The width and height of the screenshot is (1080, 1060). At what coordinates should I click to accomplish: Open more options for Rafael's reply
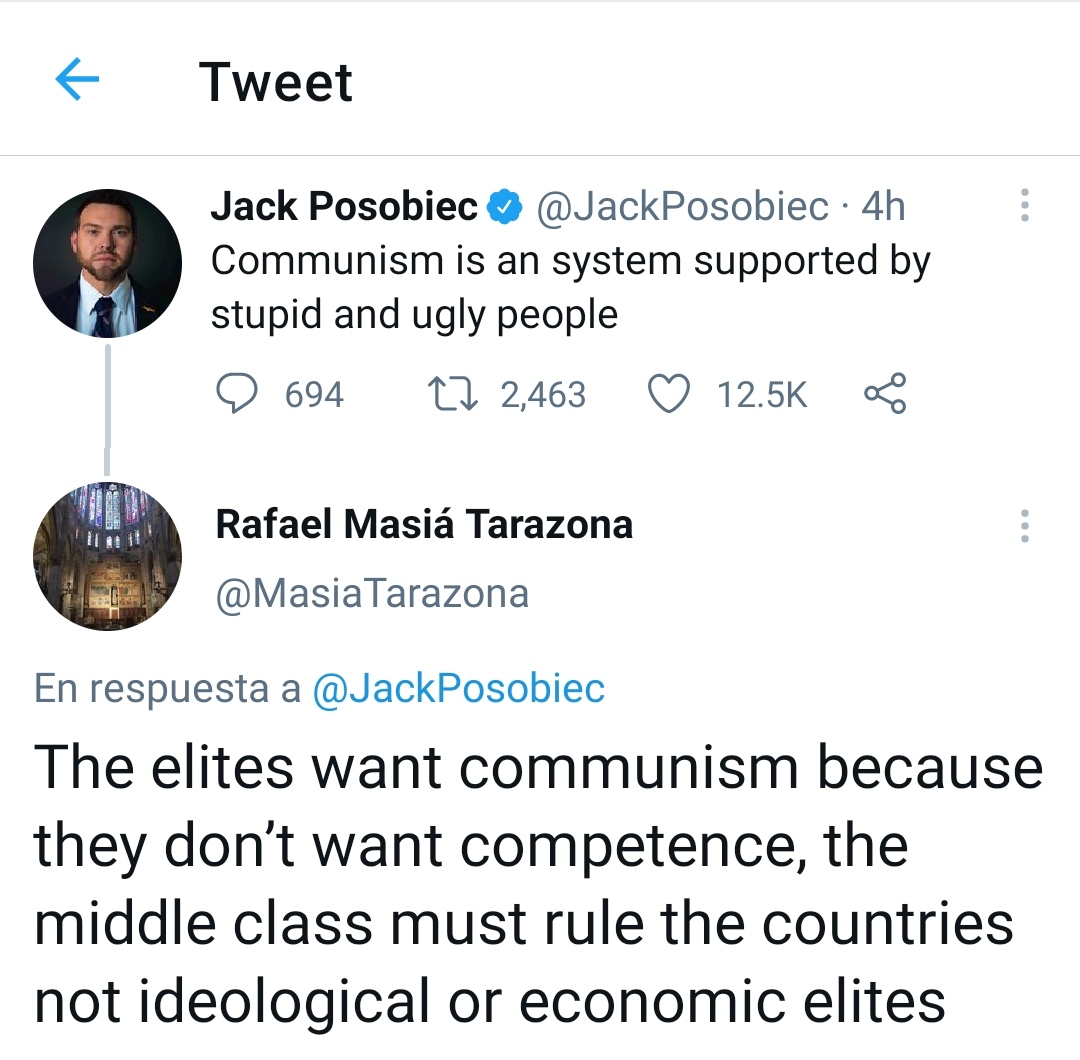1023,525
